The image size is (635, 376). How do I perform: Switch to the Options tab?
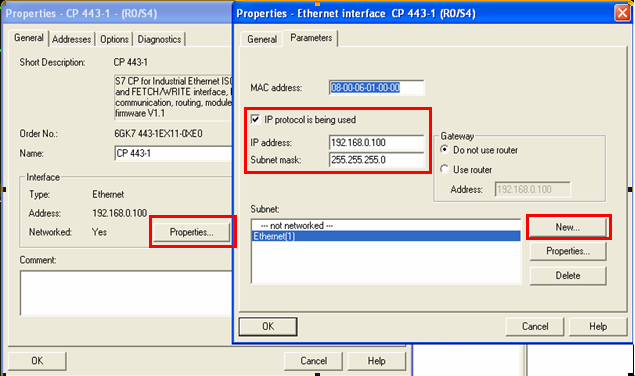[x=114, y=39]
